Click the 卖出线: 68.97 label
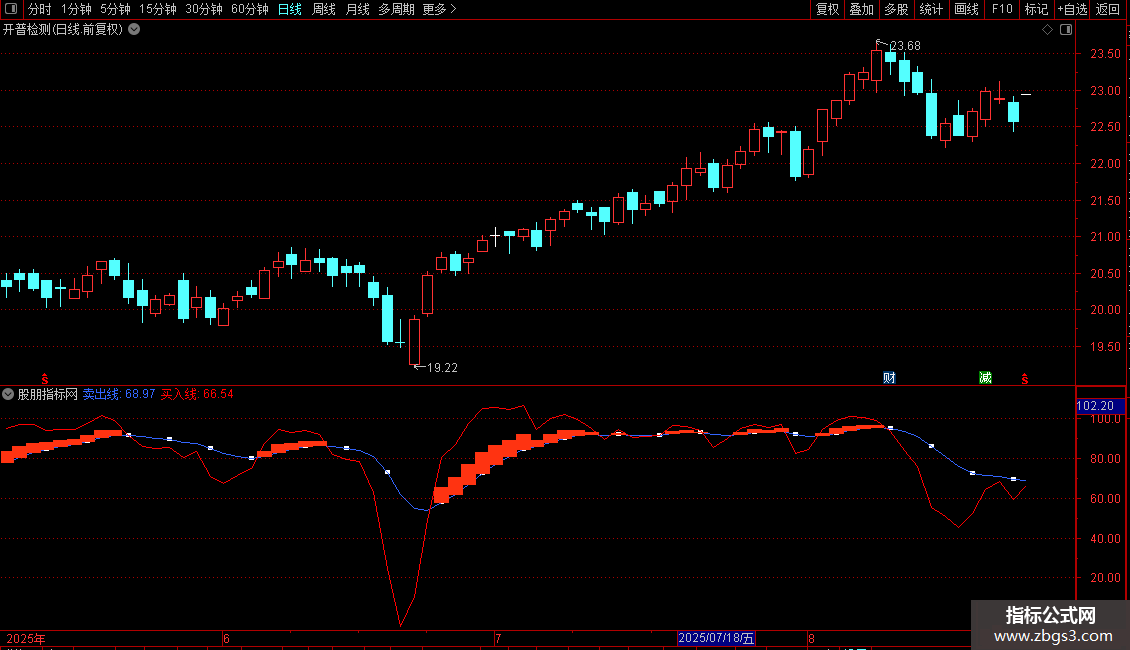The height and width of the screenshot is (650, 1130). 119,394
